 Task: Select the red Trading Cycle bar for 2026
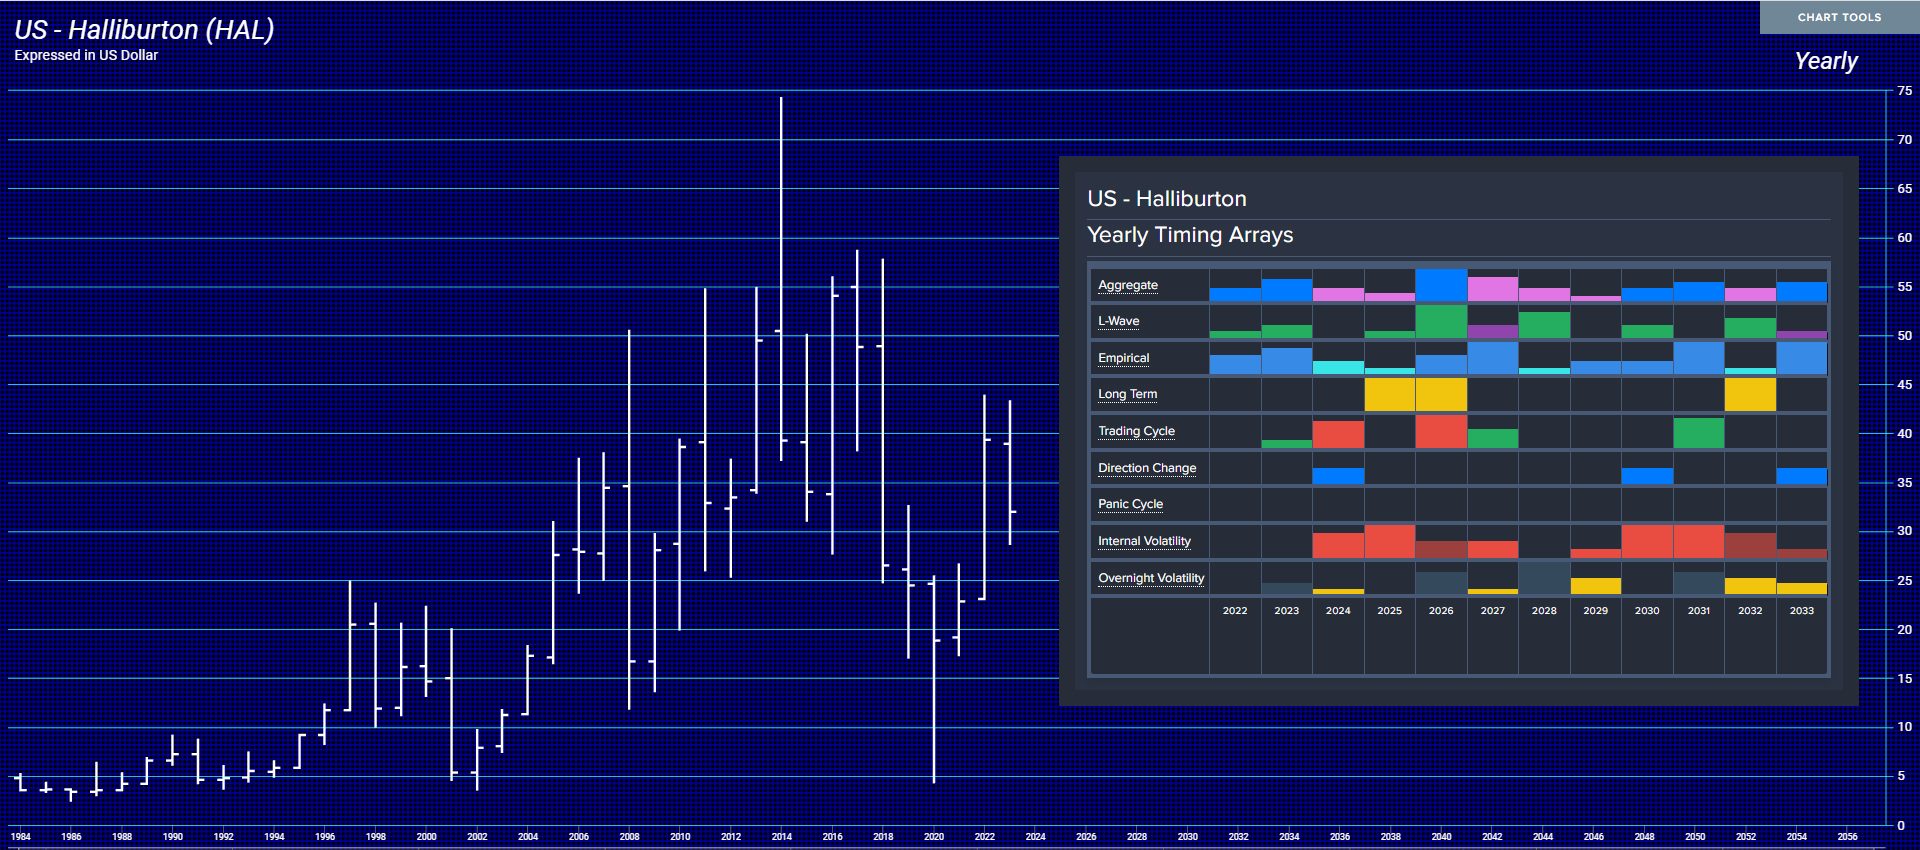click(1441, 431)
